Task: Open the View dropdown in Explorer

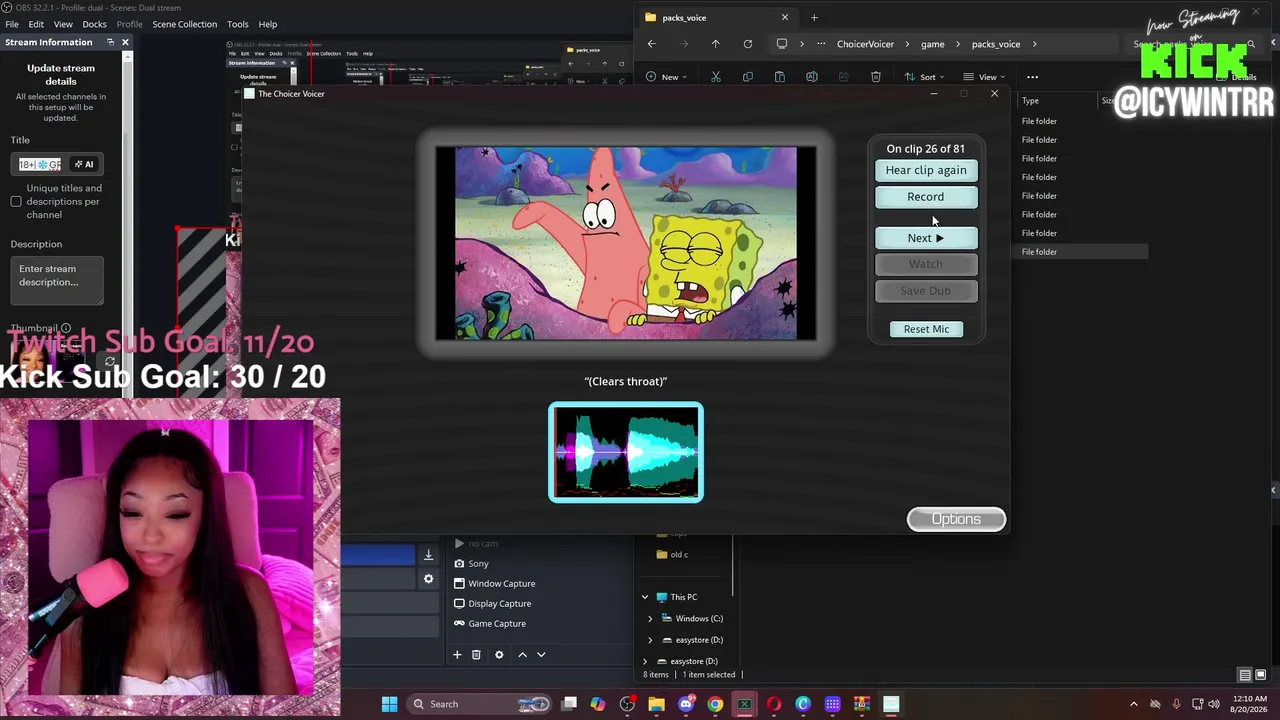Action: (983, 77)
